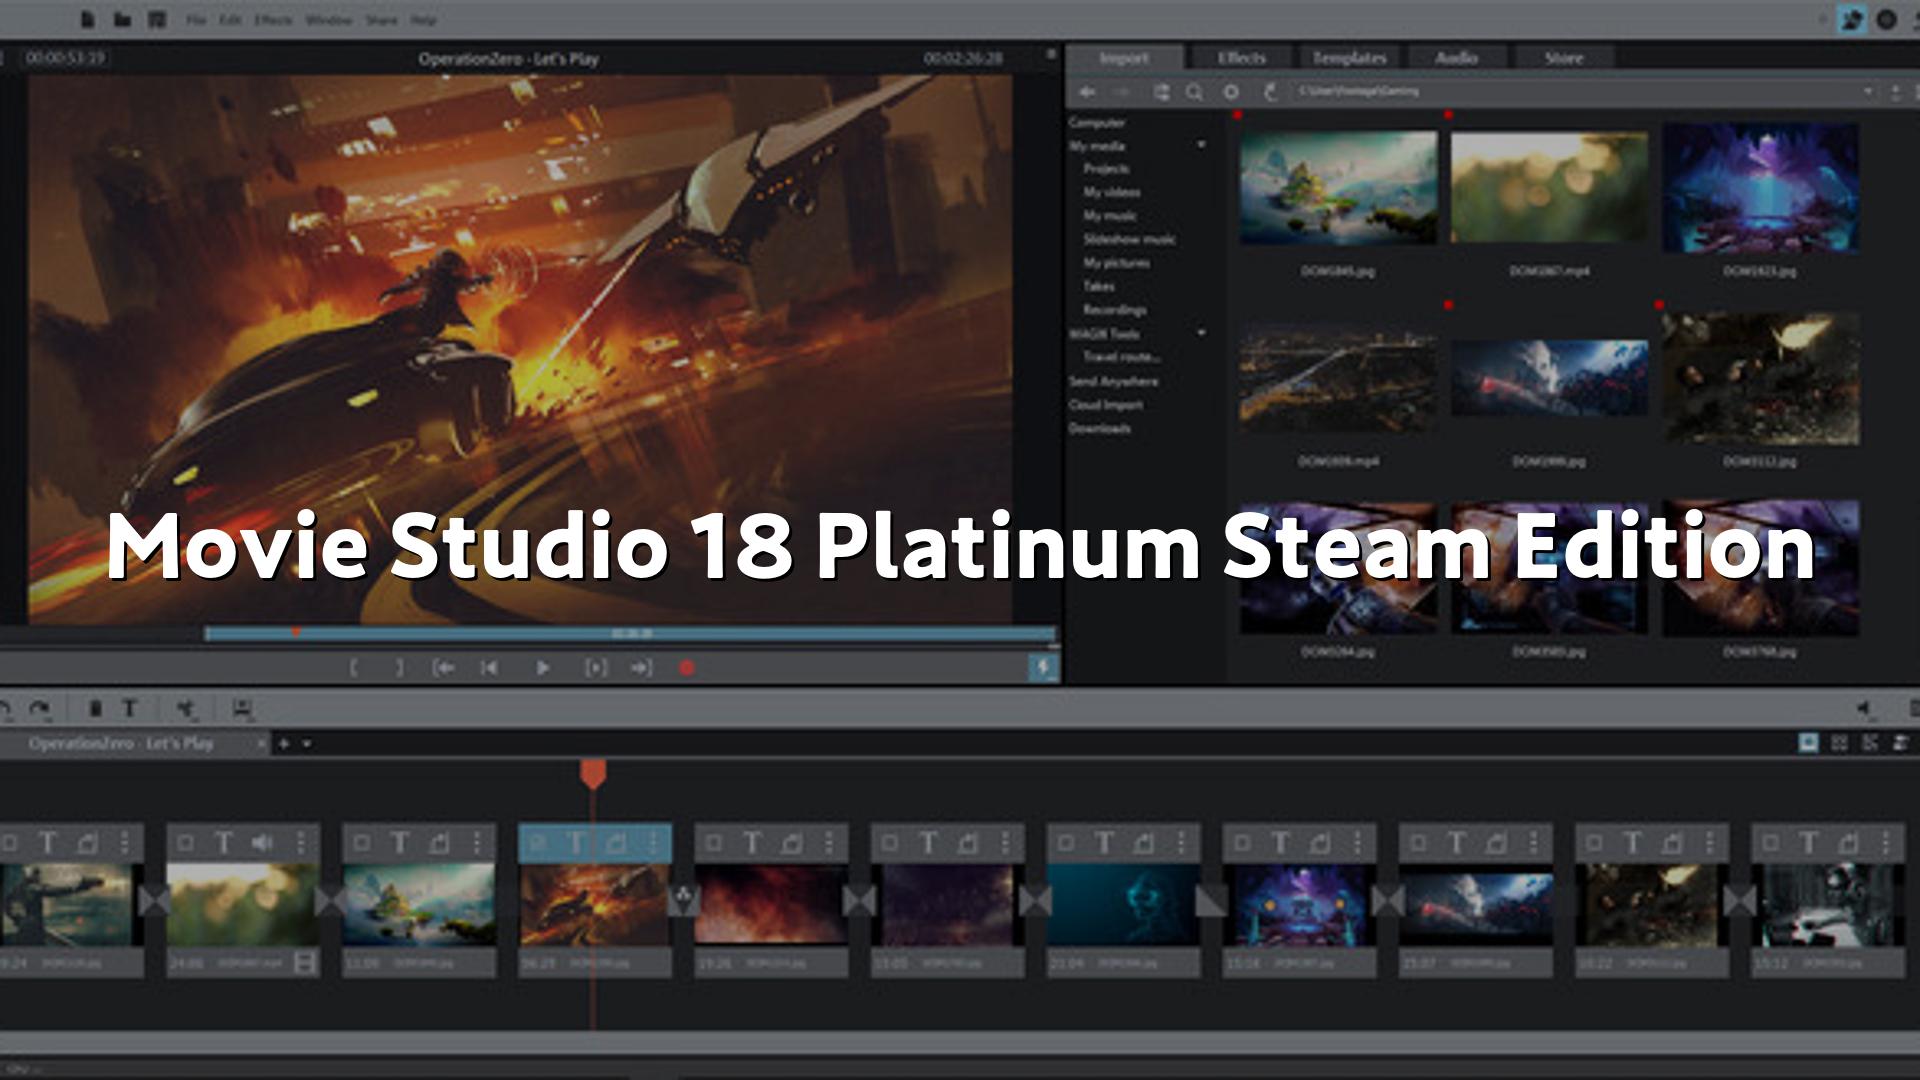Click the round icon in the top-right corner
Screen dimensions: 1920x1080
(x=1887, y=19)
